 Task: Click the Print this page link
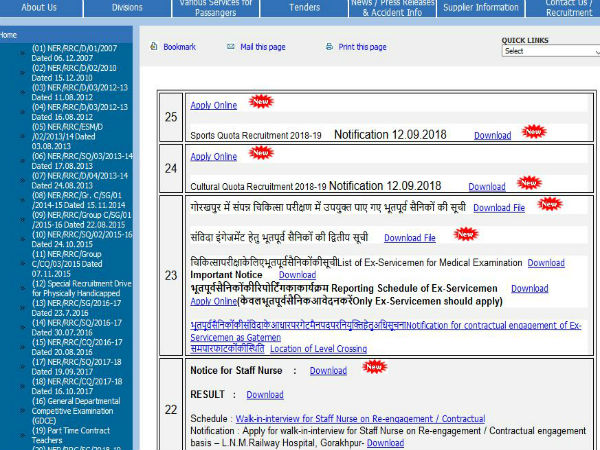(362, 47)
